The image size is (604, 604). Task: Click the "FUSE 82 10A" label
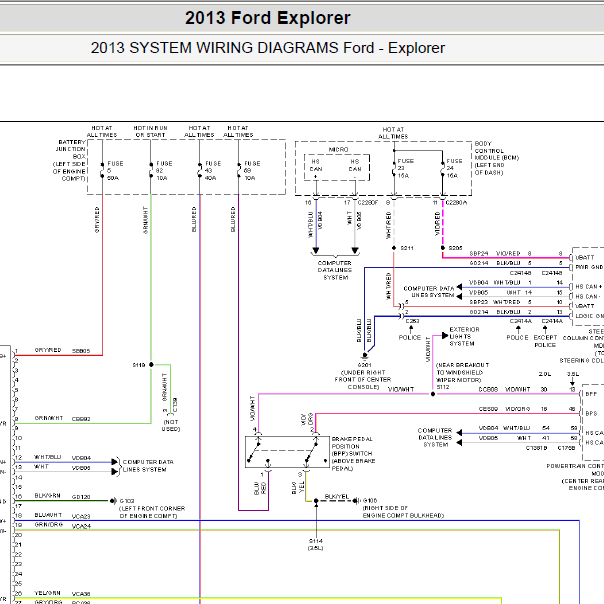point(164,171)
